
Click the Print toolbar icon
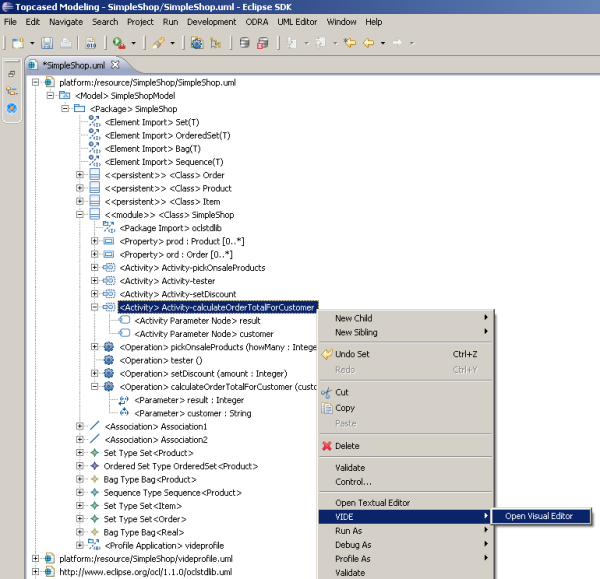[66, 43]
